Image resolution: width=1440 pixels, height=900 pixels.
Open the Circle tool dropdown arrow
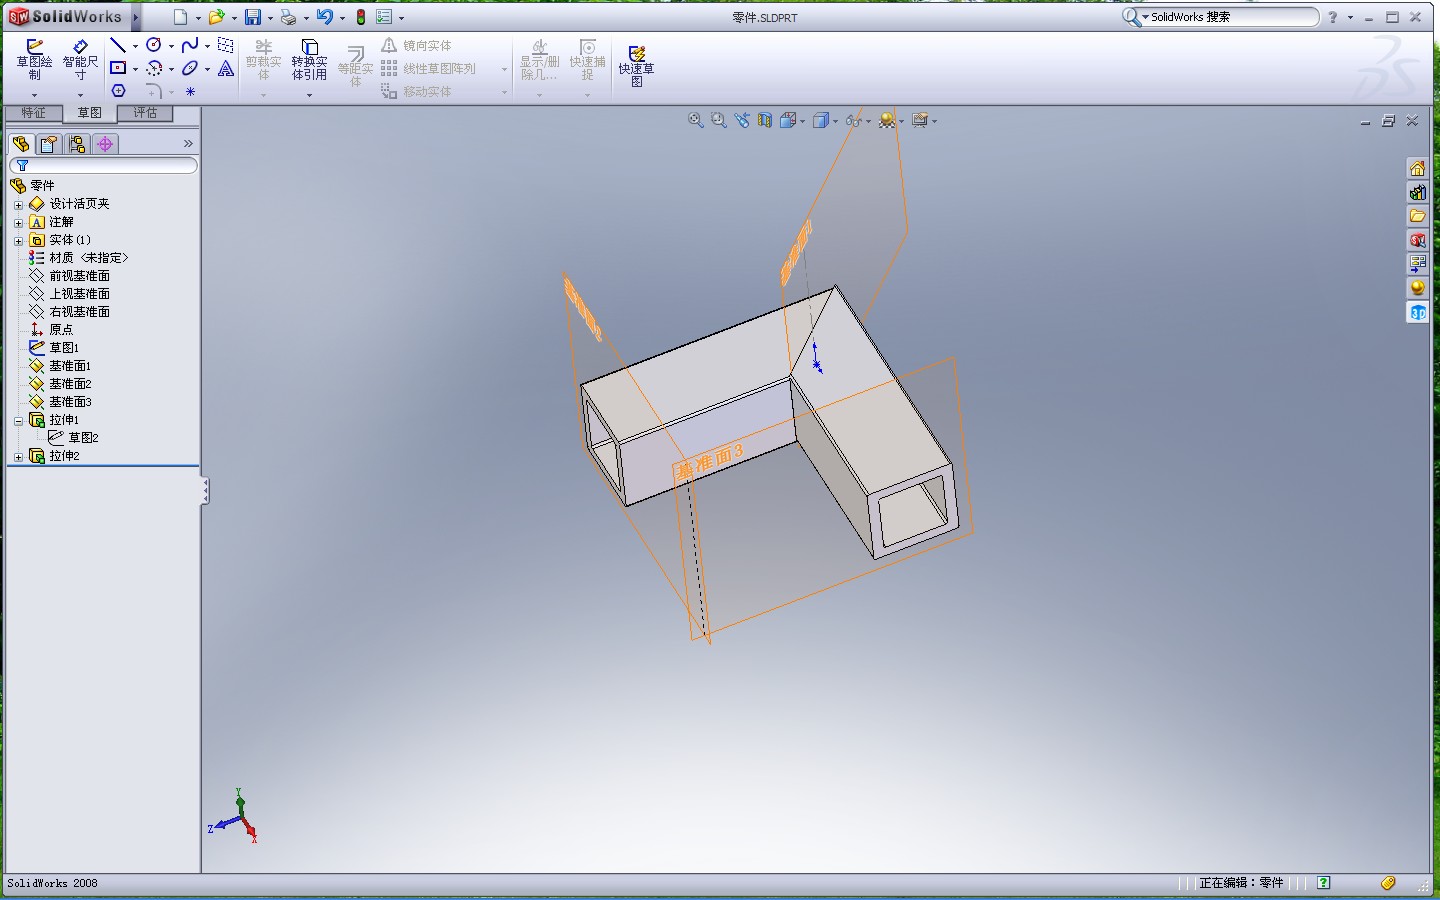(171, 46)
